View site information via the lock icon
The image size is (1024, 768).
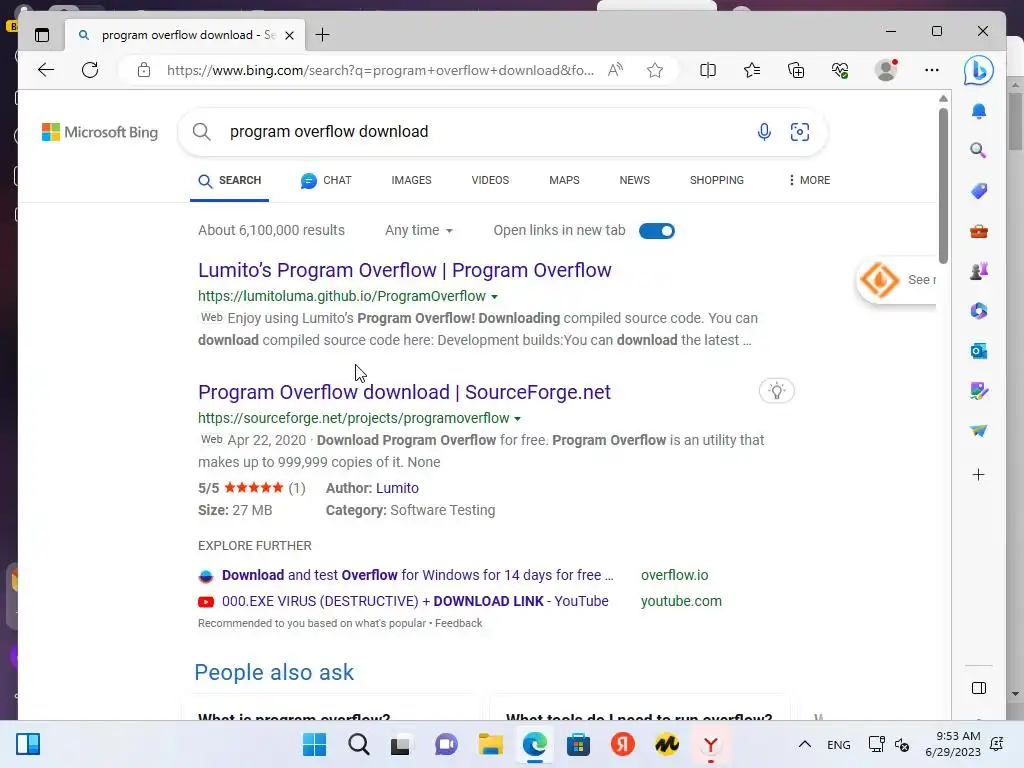[144, 70]
